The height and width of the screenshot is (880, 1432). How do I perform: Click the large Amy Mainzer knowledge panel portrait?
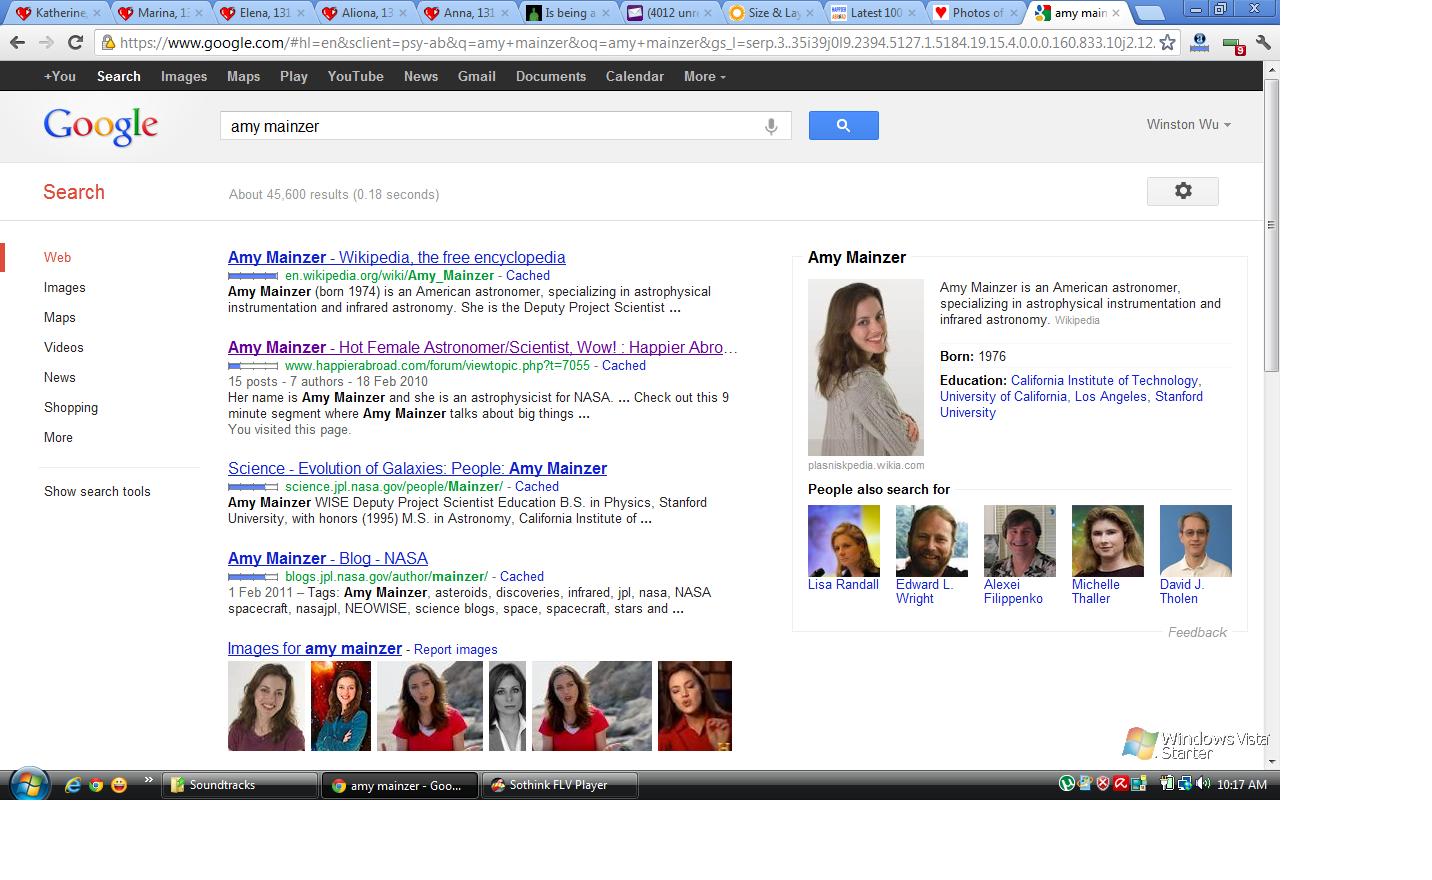pyautogui.click(x=866, y=368)
